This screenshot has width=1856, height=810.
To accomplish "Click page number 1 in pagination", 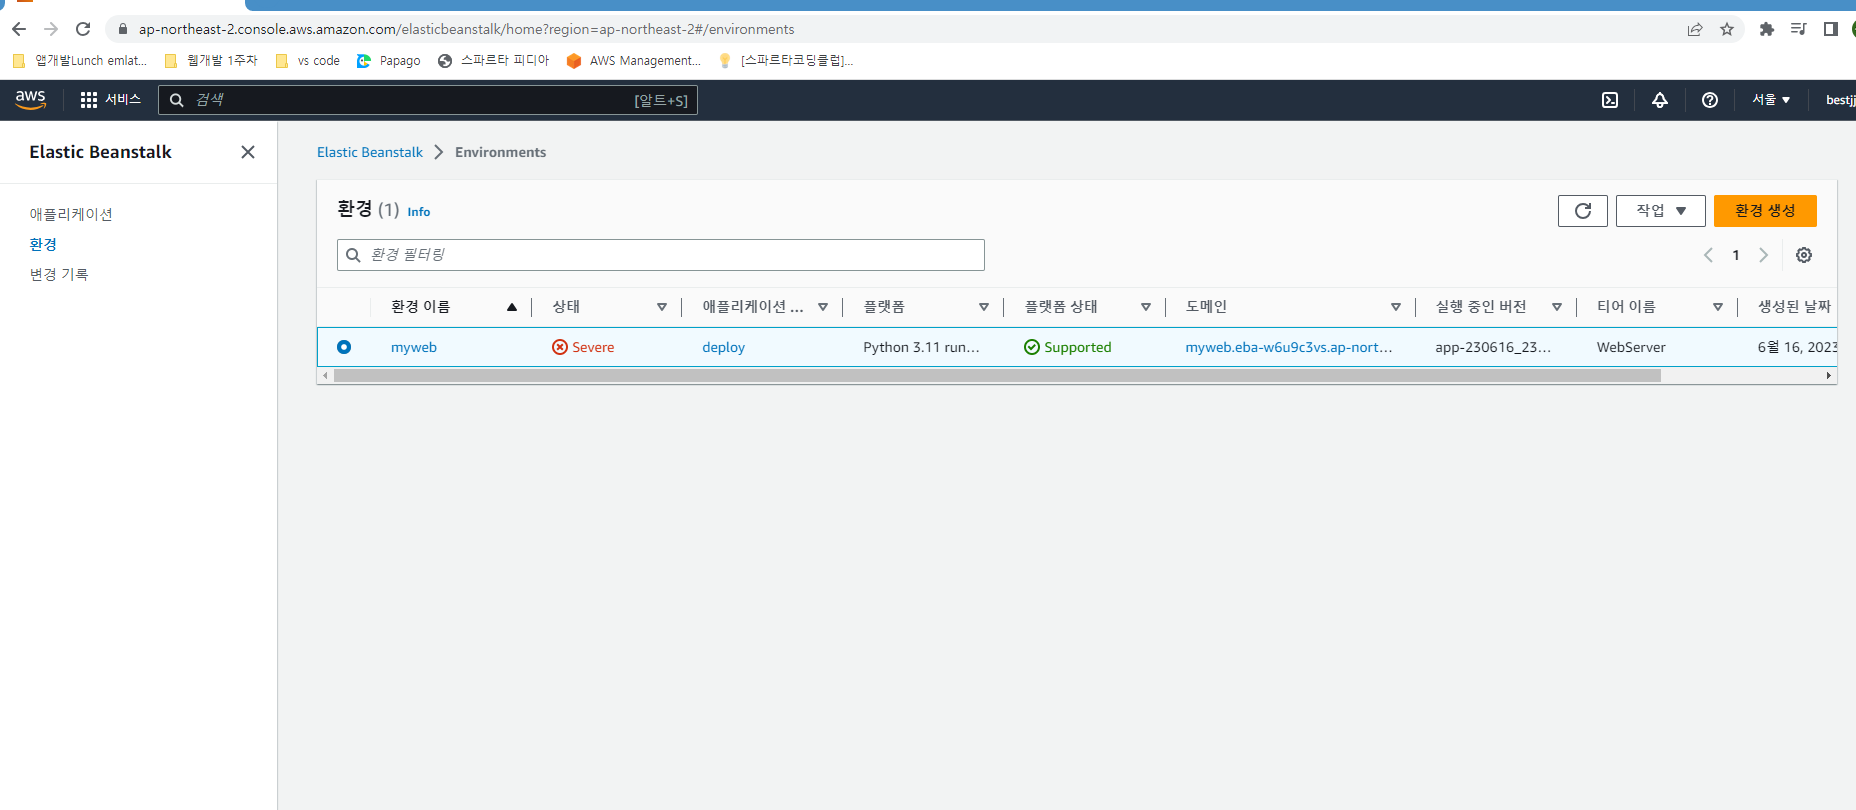I will tap(1736, 255).
